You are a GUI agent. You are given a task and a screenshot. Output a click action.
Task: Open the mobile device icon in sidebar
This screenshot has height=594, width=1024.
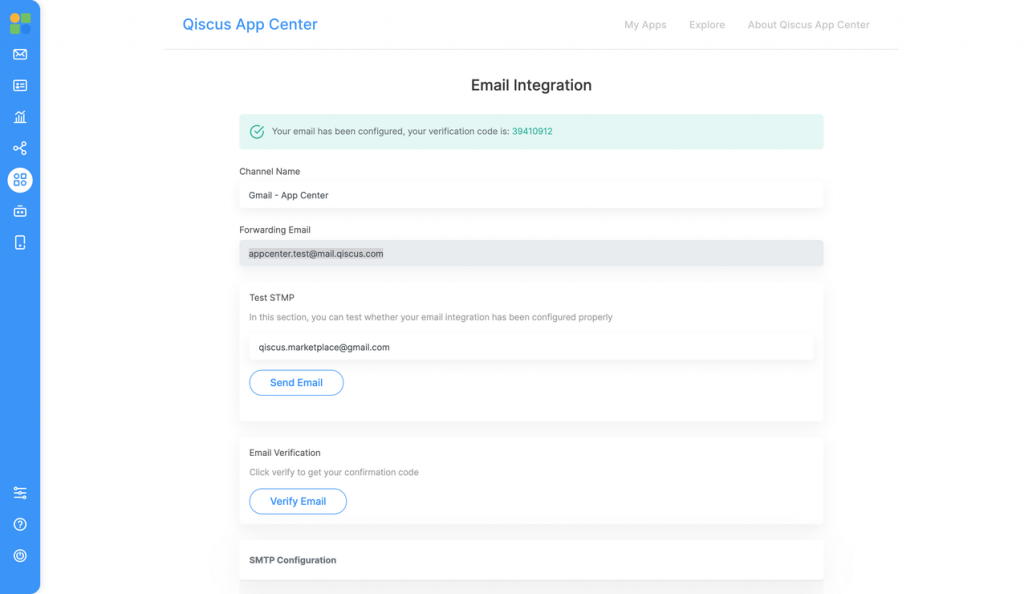(20, 242)
